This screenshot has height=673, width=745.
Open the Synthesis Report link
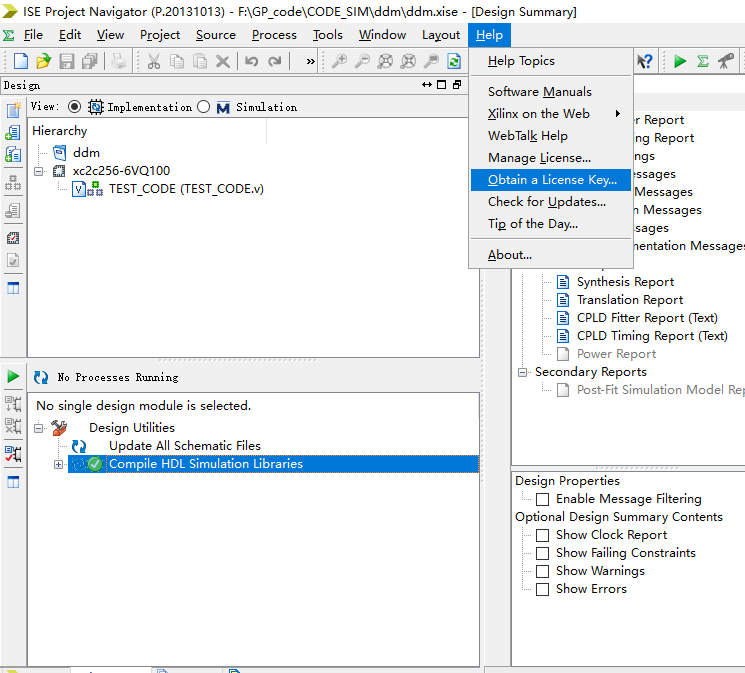[625, 282]
